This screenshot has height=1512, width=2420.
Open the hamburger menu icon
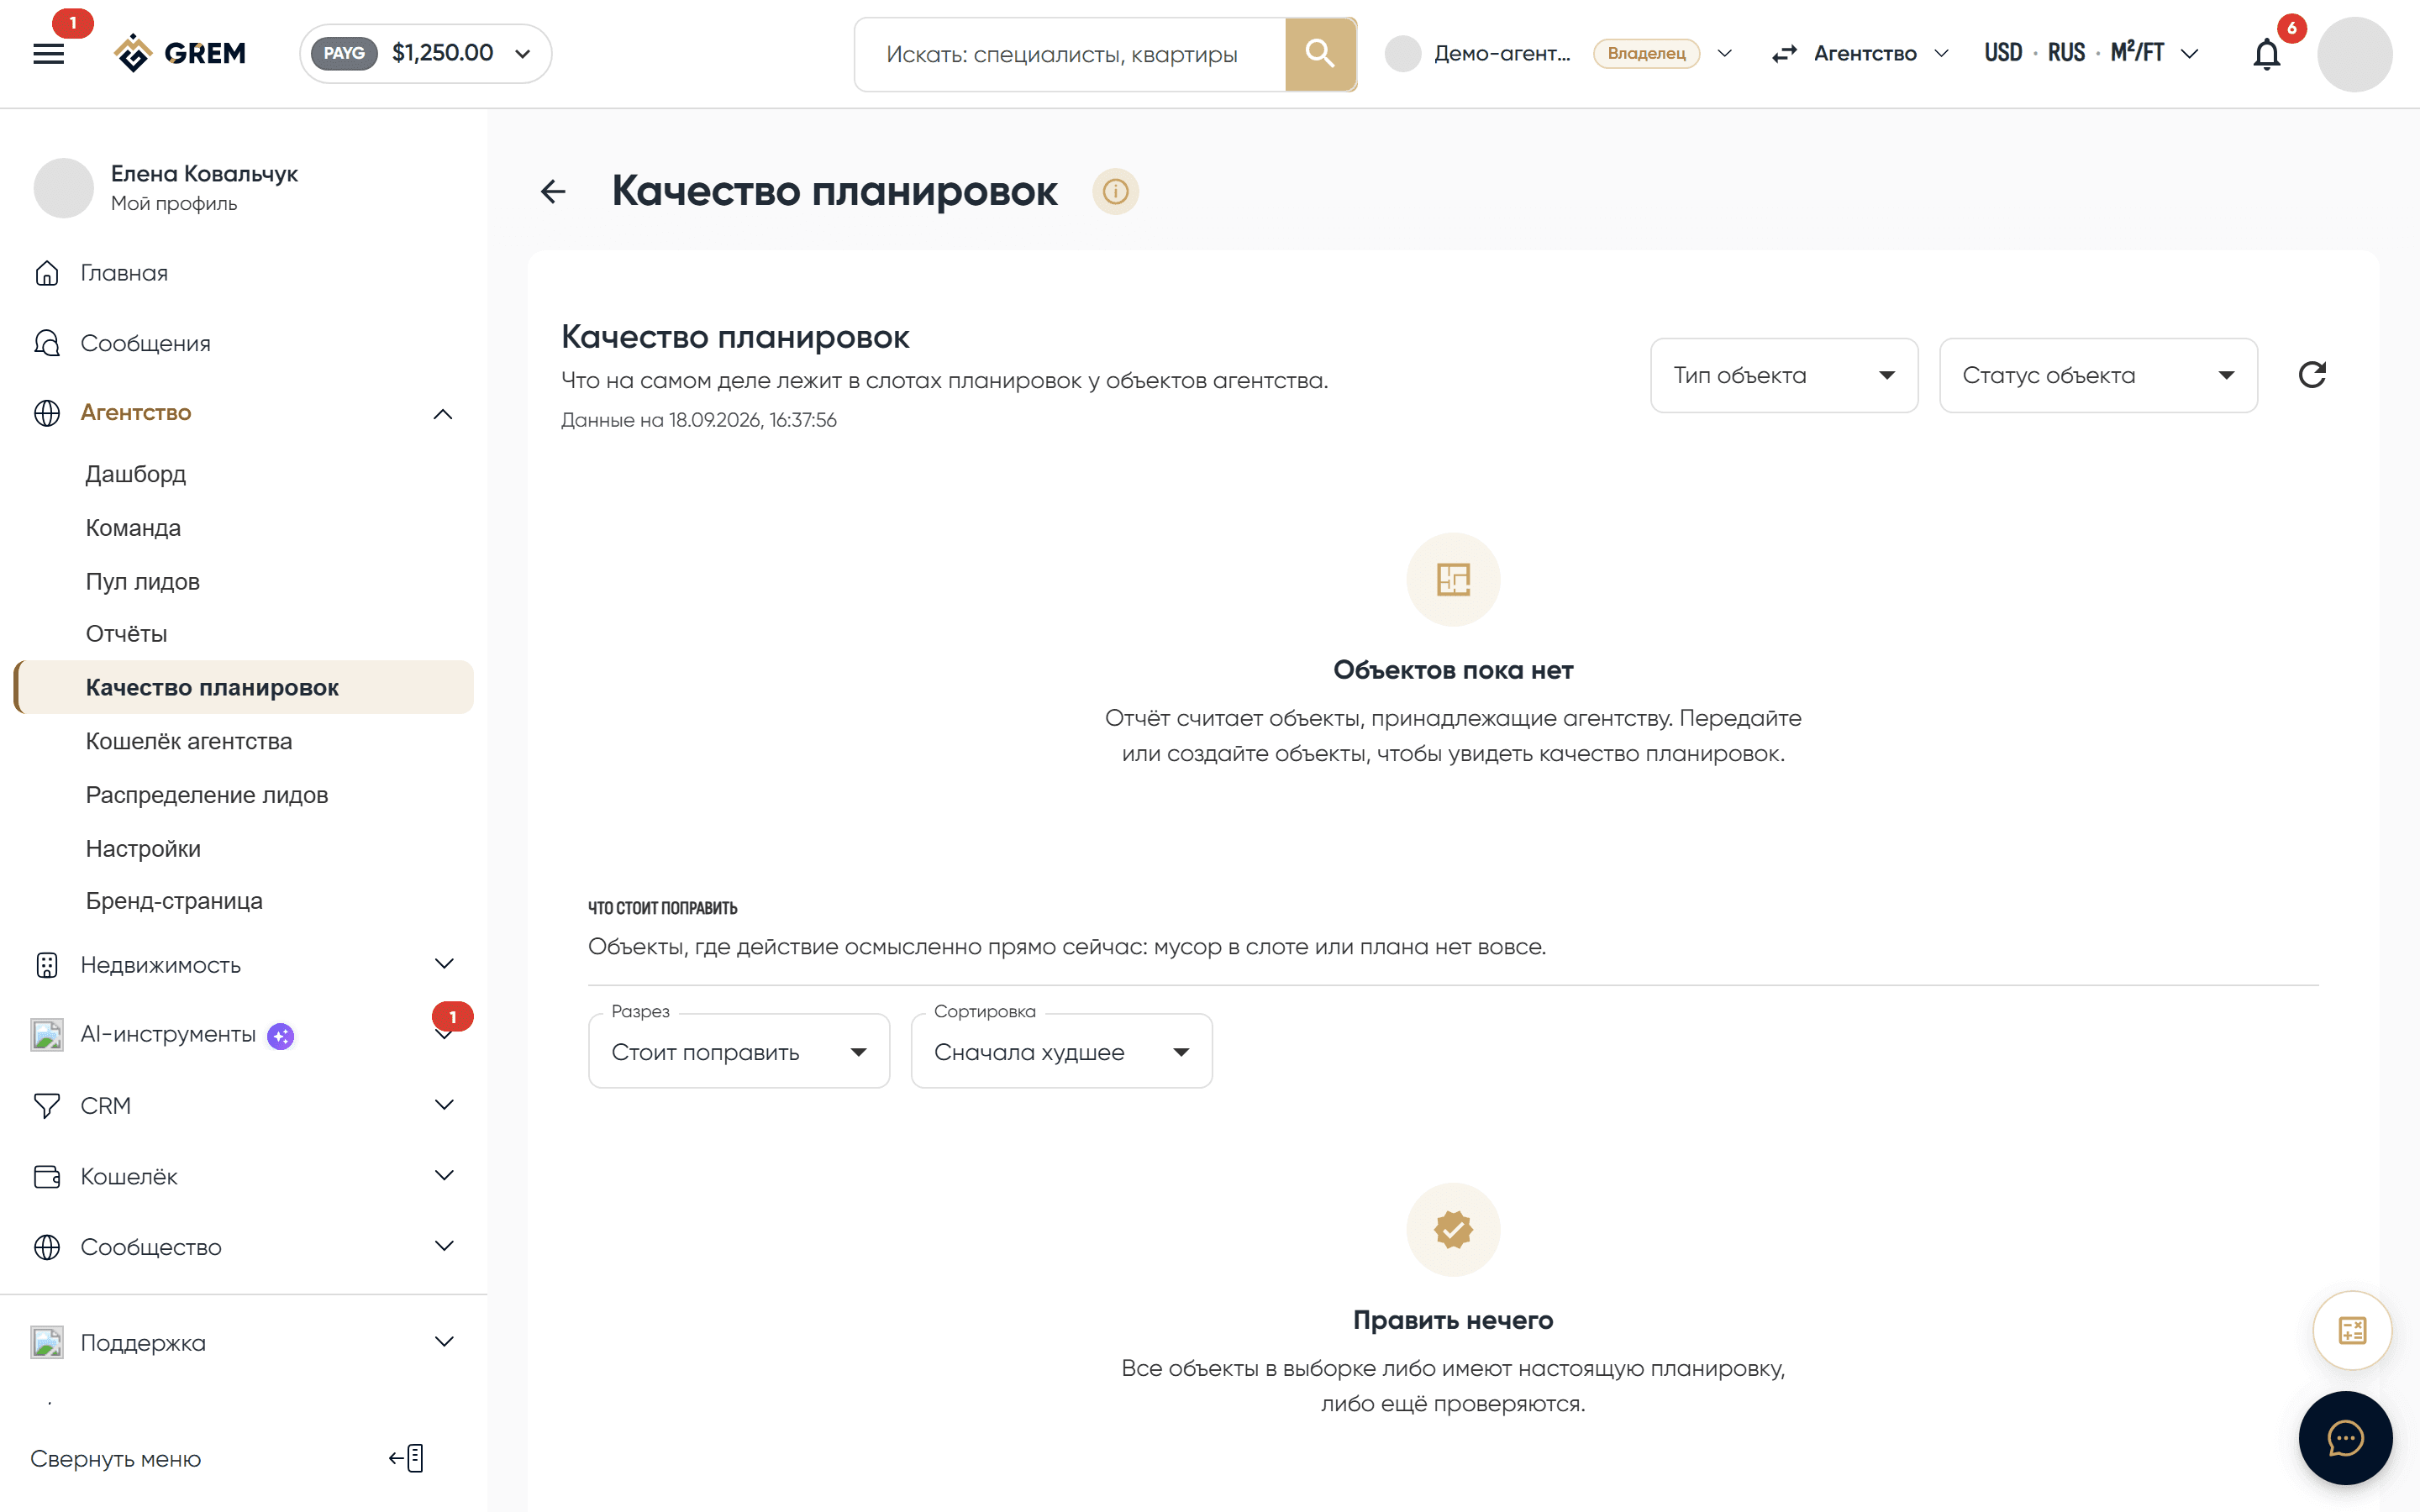[48, 54]
